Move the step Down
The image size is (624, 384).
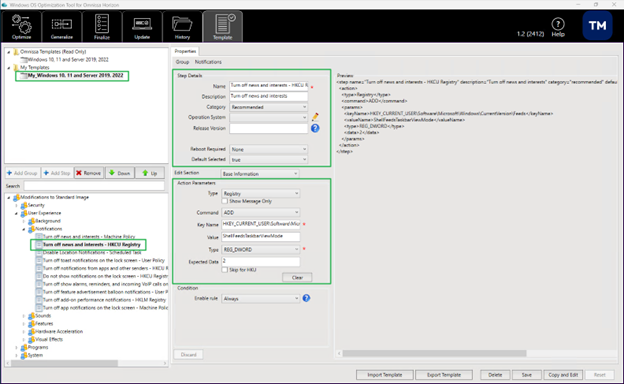click(119, 173)
